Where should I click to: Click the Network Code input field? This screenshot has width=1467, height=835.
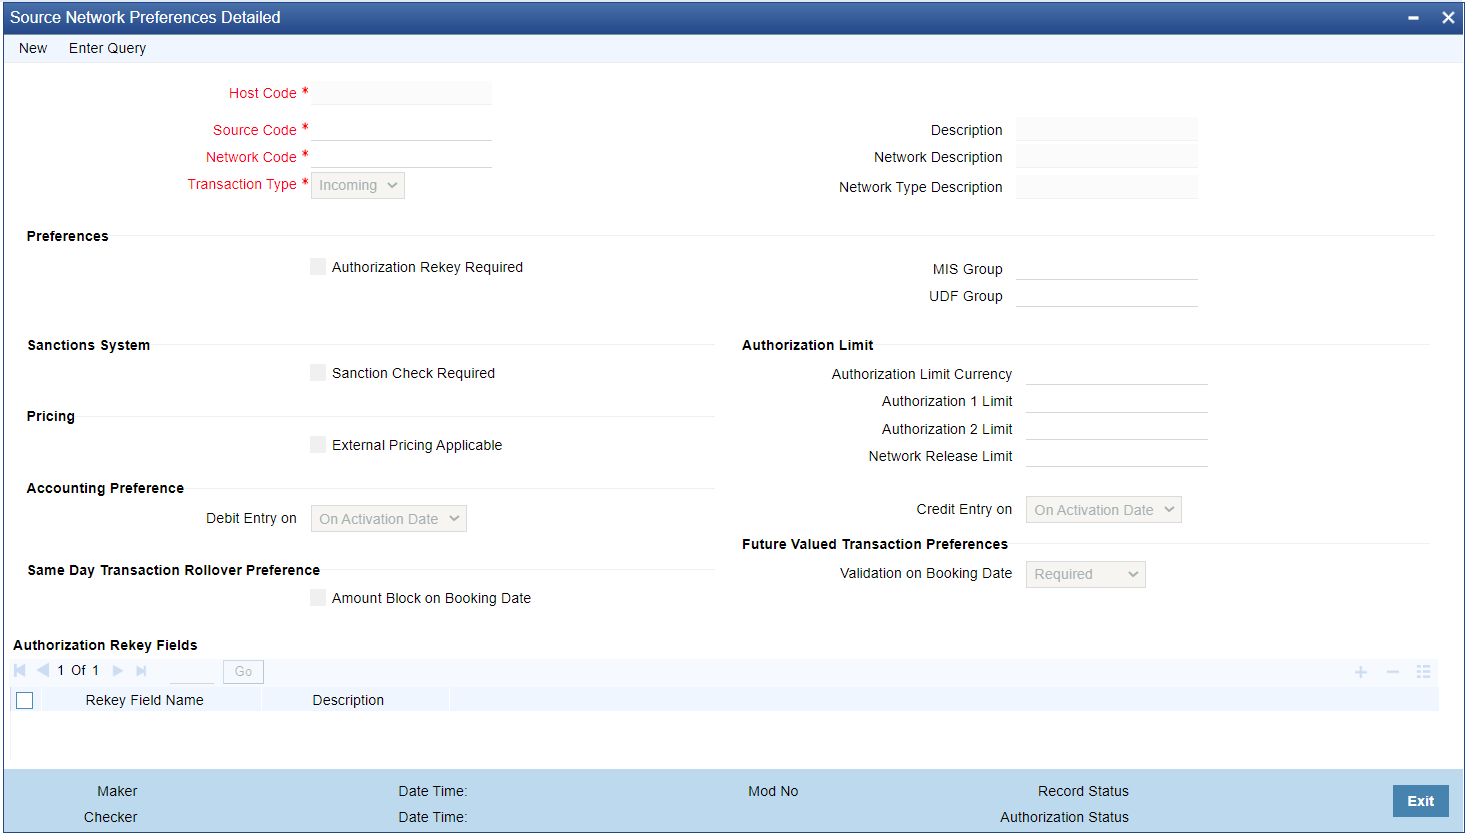(402, 156)
